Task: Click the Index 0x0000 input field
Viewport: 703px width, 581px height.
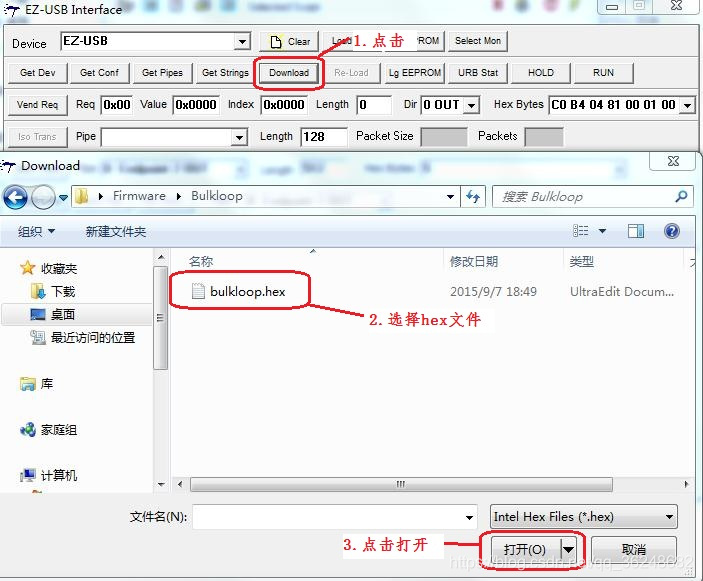Action: [x=284, y=105]
